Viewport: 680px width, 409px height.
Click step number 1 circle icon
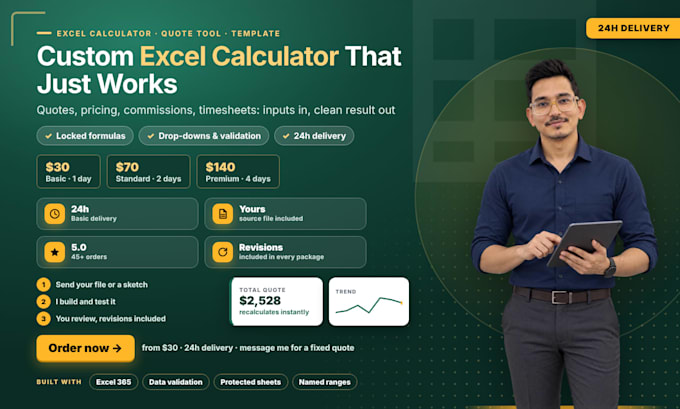tap(43, 285)
